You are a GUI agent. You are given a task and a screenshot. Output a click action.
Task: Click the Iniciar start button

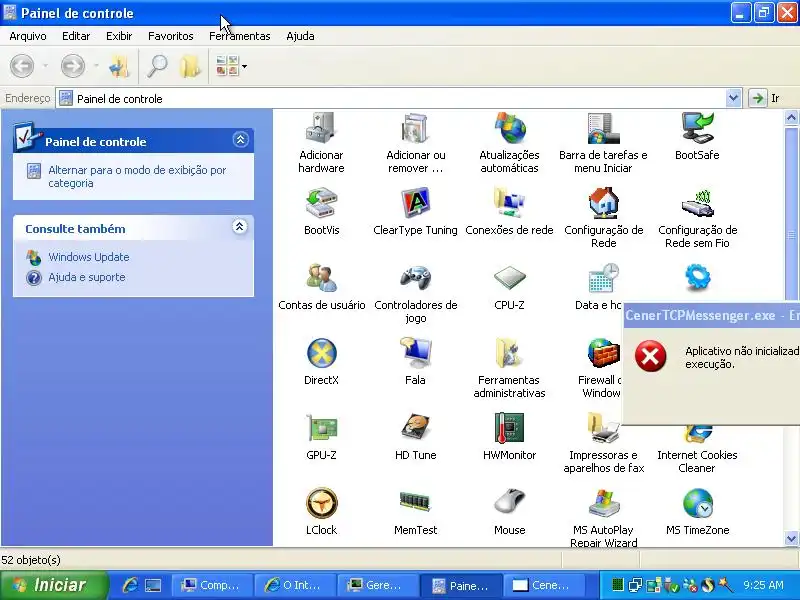[55, 585]
